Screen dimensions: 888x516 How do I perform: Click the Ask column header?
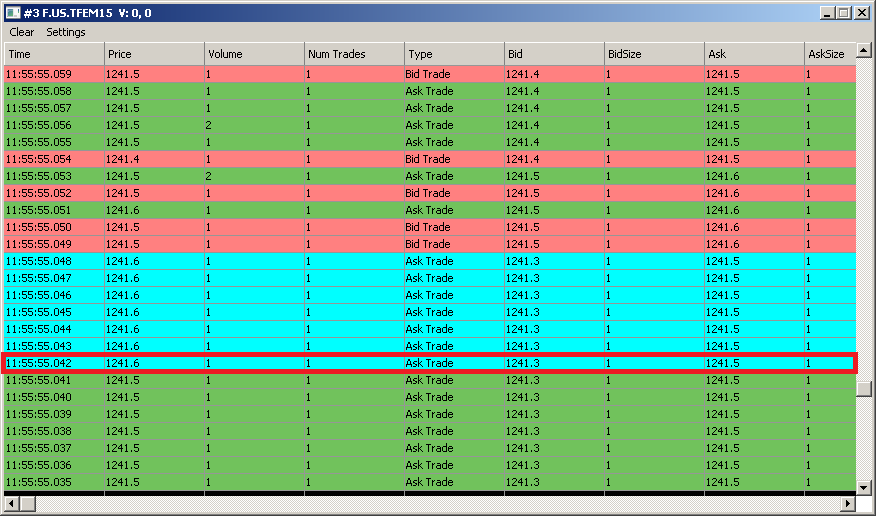(x=754, y=54)
